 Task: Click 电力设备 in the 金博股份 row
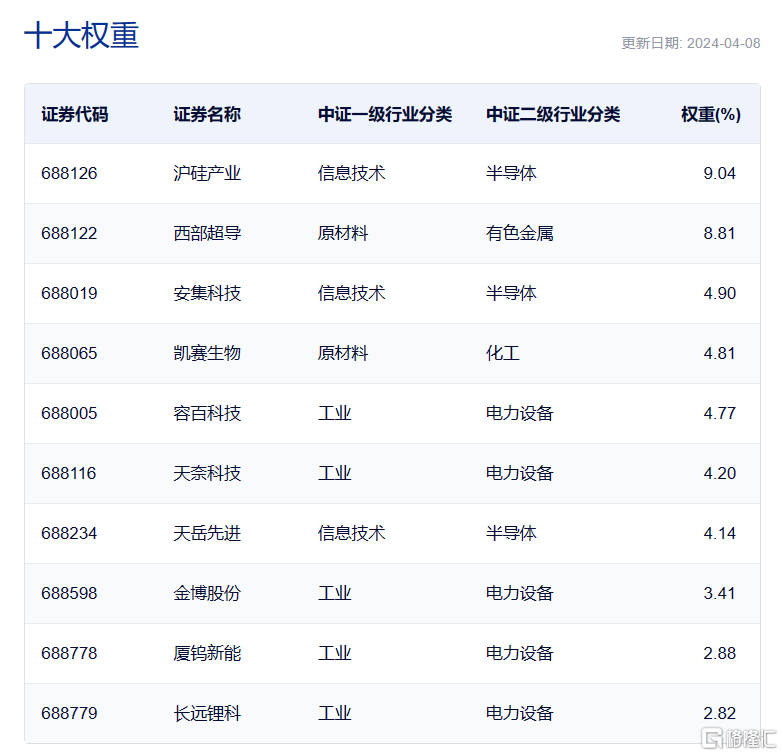(519, 593)
